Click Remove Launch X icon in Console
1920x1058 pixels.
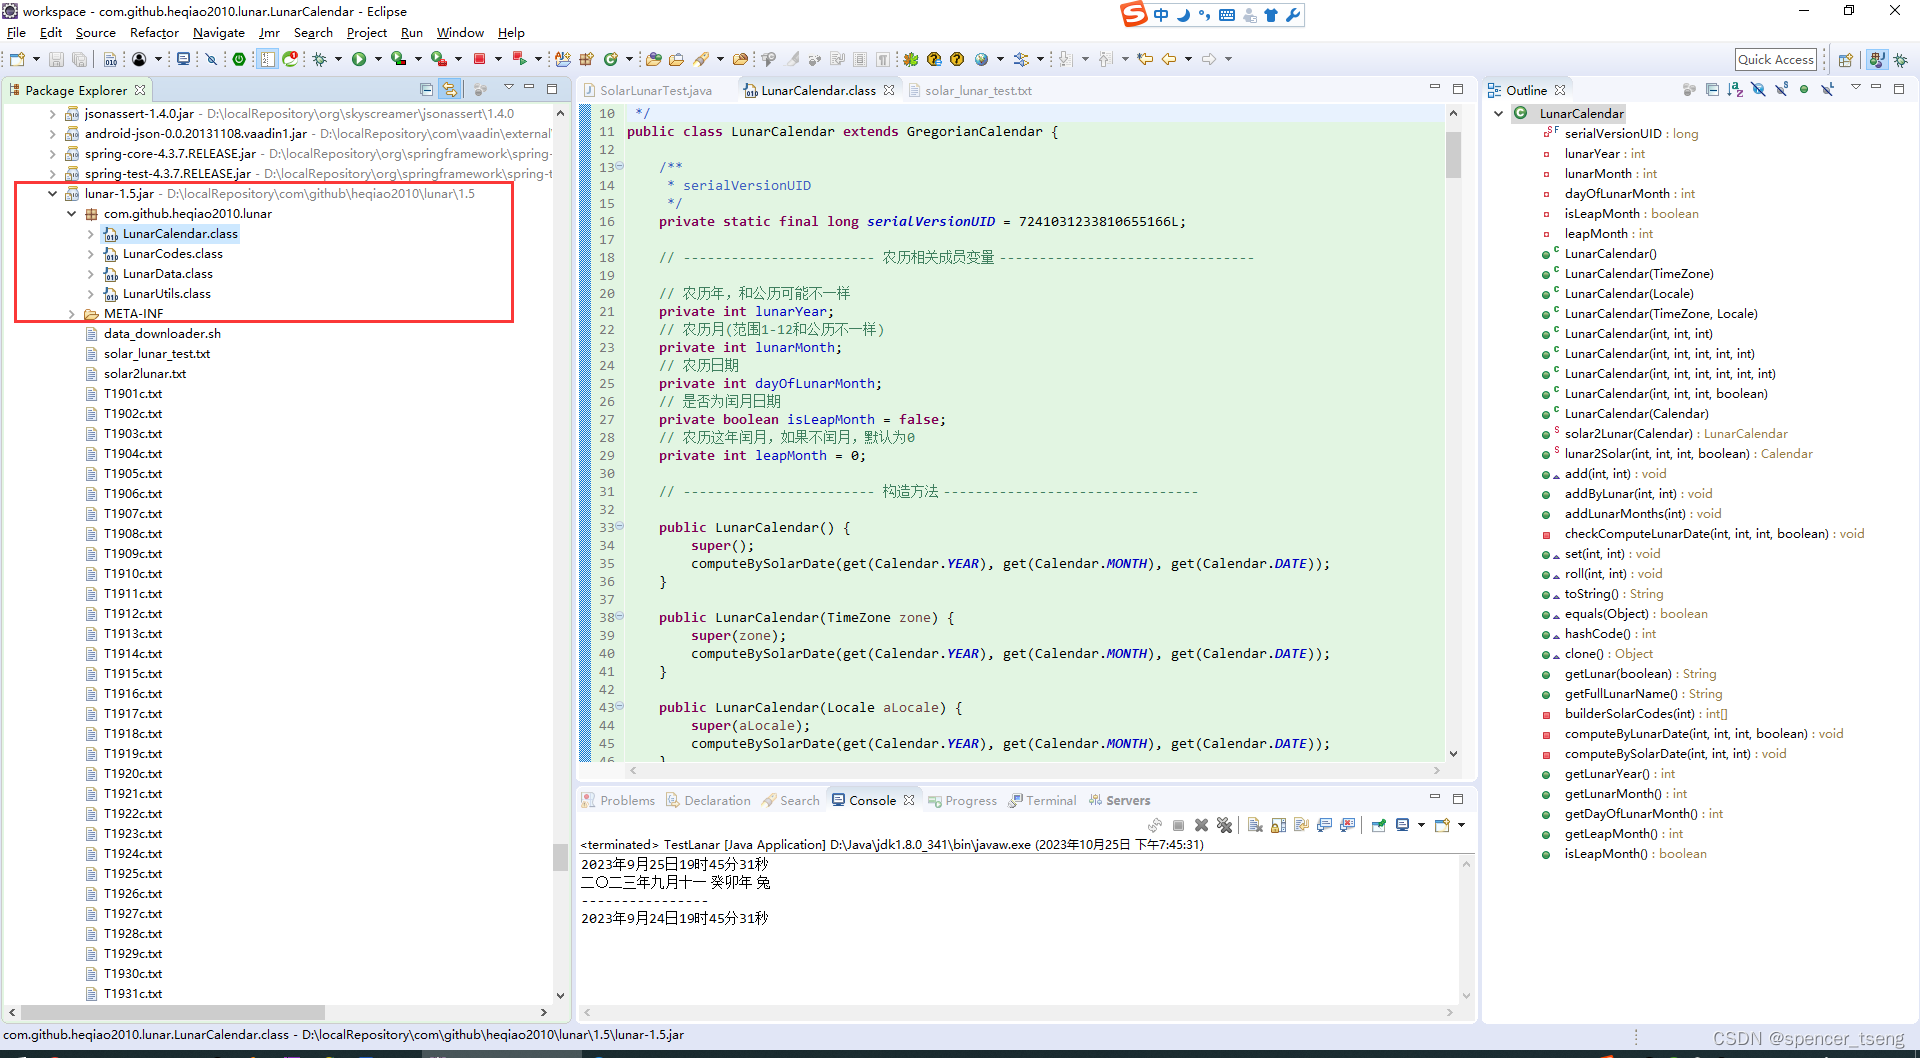tap(1201, 825)
